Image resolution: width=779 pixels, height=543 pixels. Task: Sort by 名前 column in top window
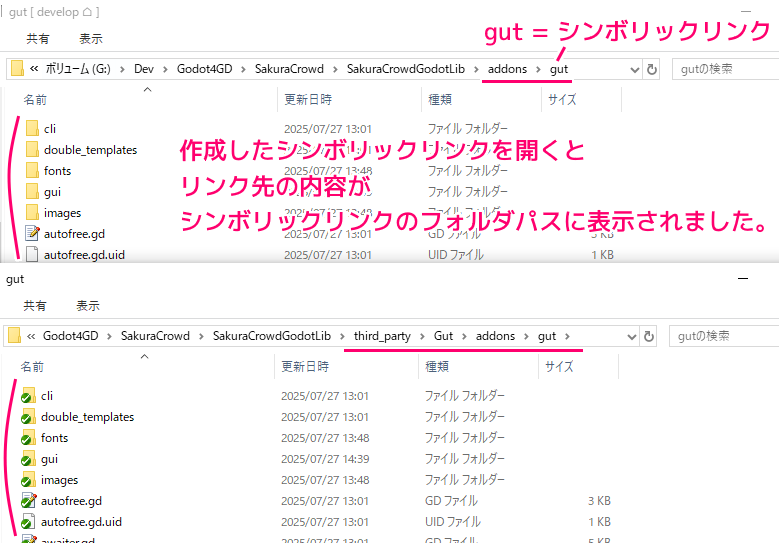[35, 100]
